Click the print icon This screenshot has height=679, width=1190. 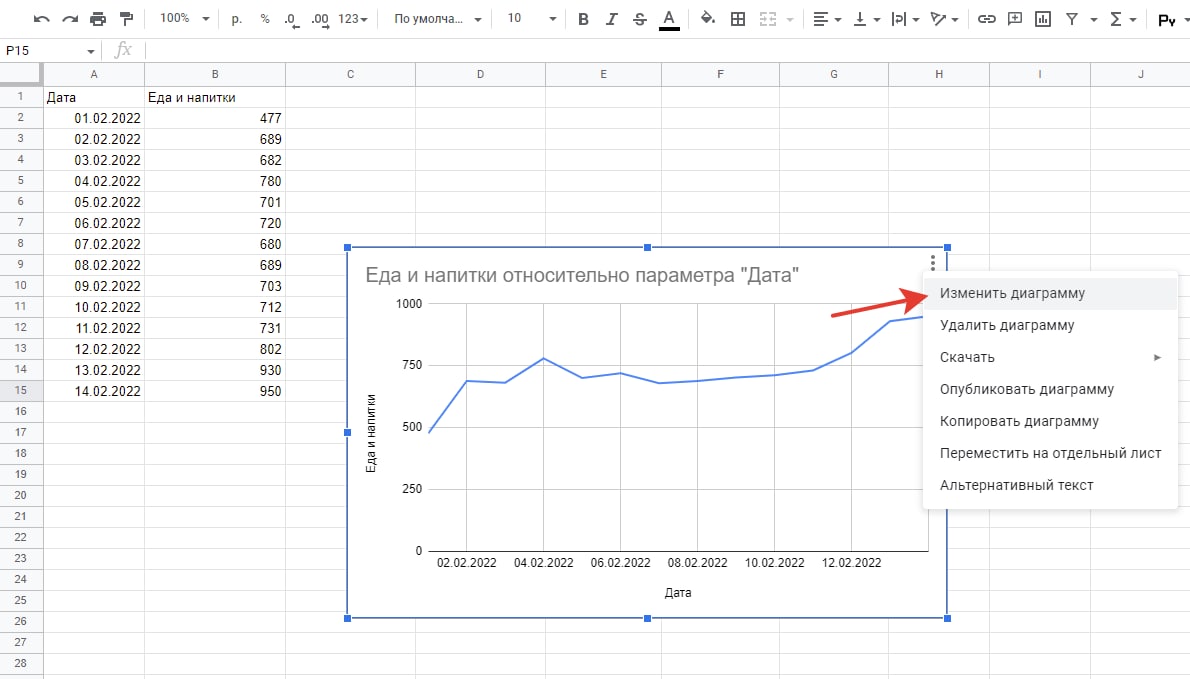coord(97,19)
